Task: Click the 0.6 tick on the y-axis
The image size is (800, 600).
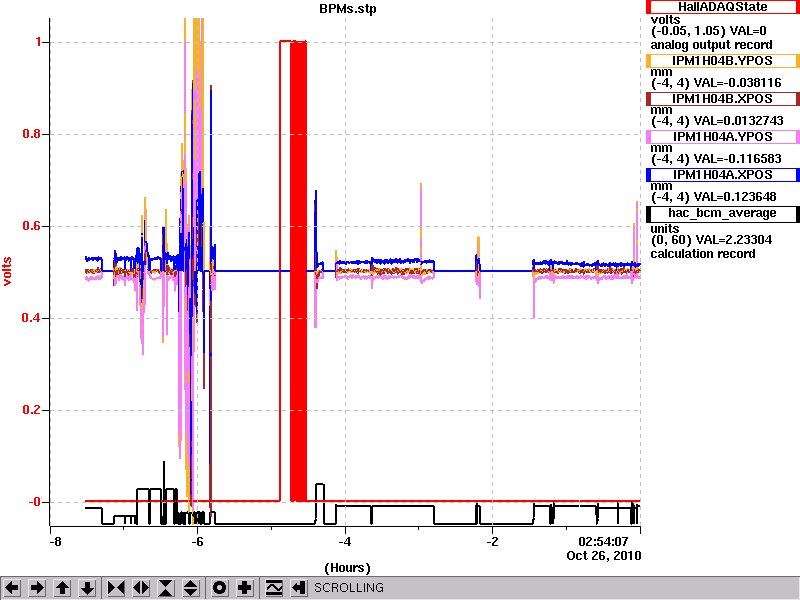Action: [x=33, y=226]
